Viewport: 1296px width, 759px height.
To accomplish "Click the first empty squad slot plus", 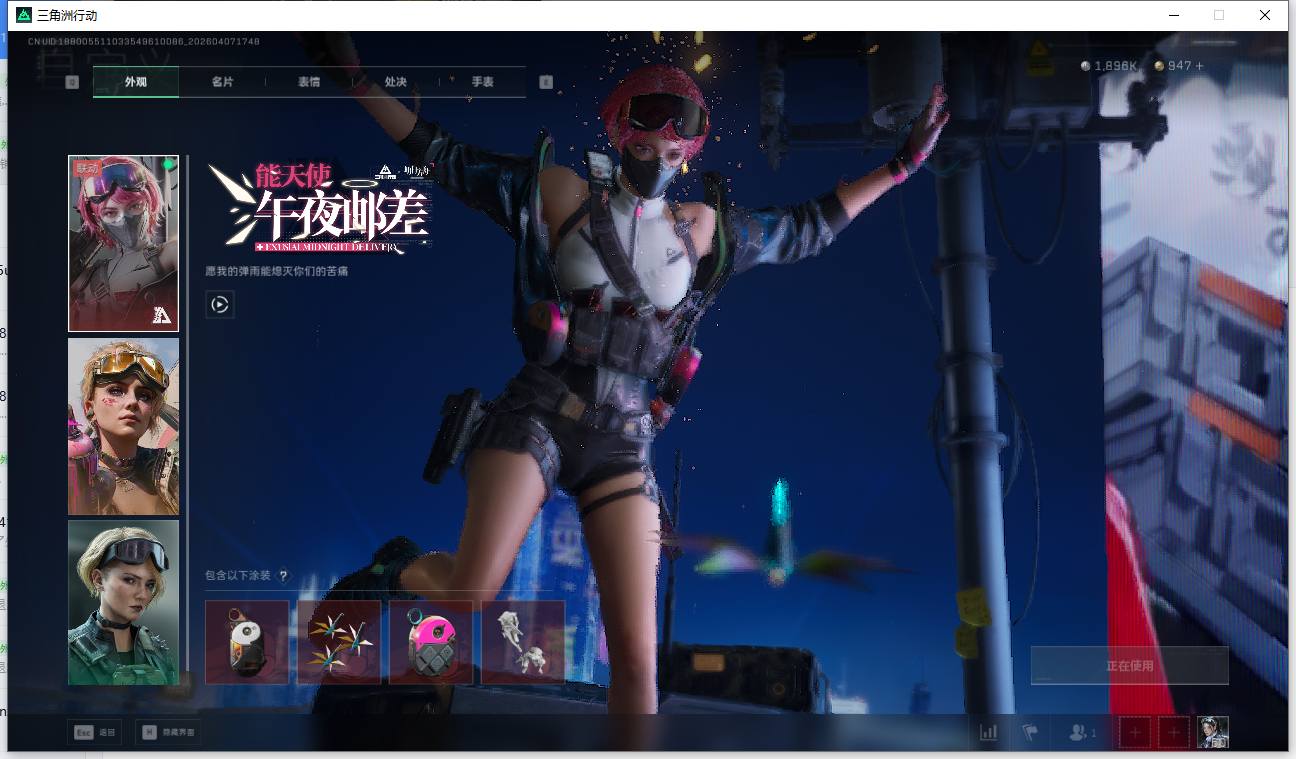I will coord(1134,733).
